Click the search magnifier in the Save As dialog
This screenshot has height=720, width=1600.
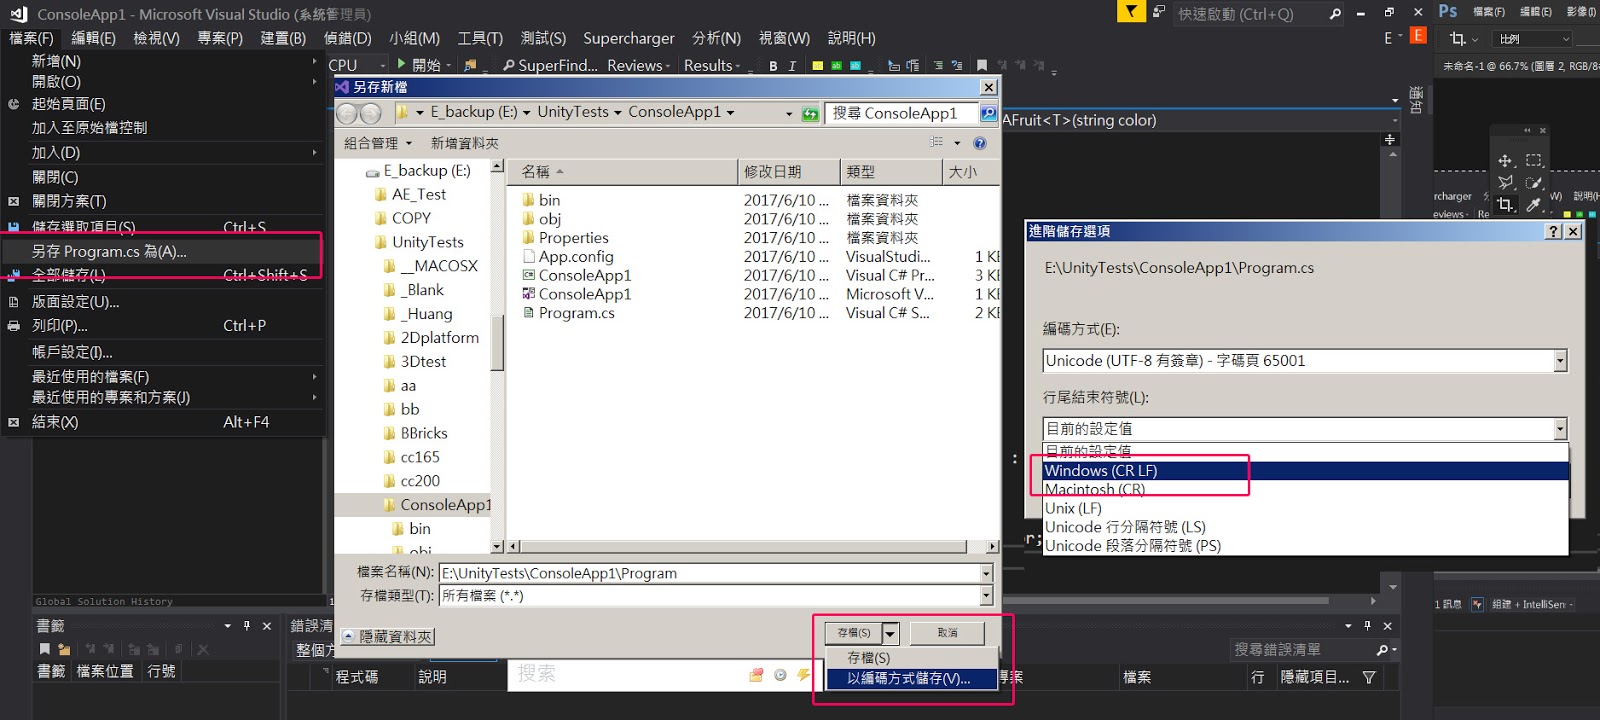pyautogui.click(x=988, y=113)
